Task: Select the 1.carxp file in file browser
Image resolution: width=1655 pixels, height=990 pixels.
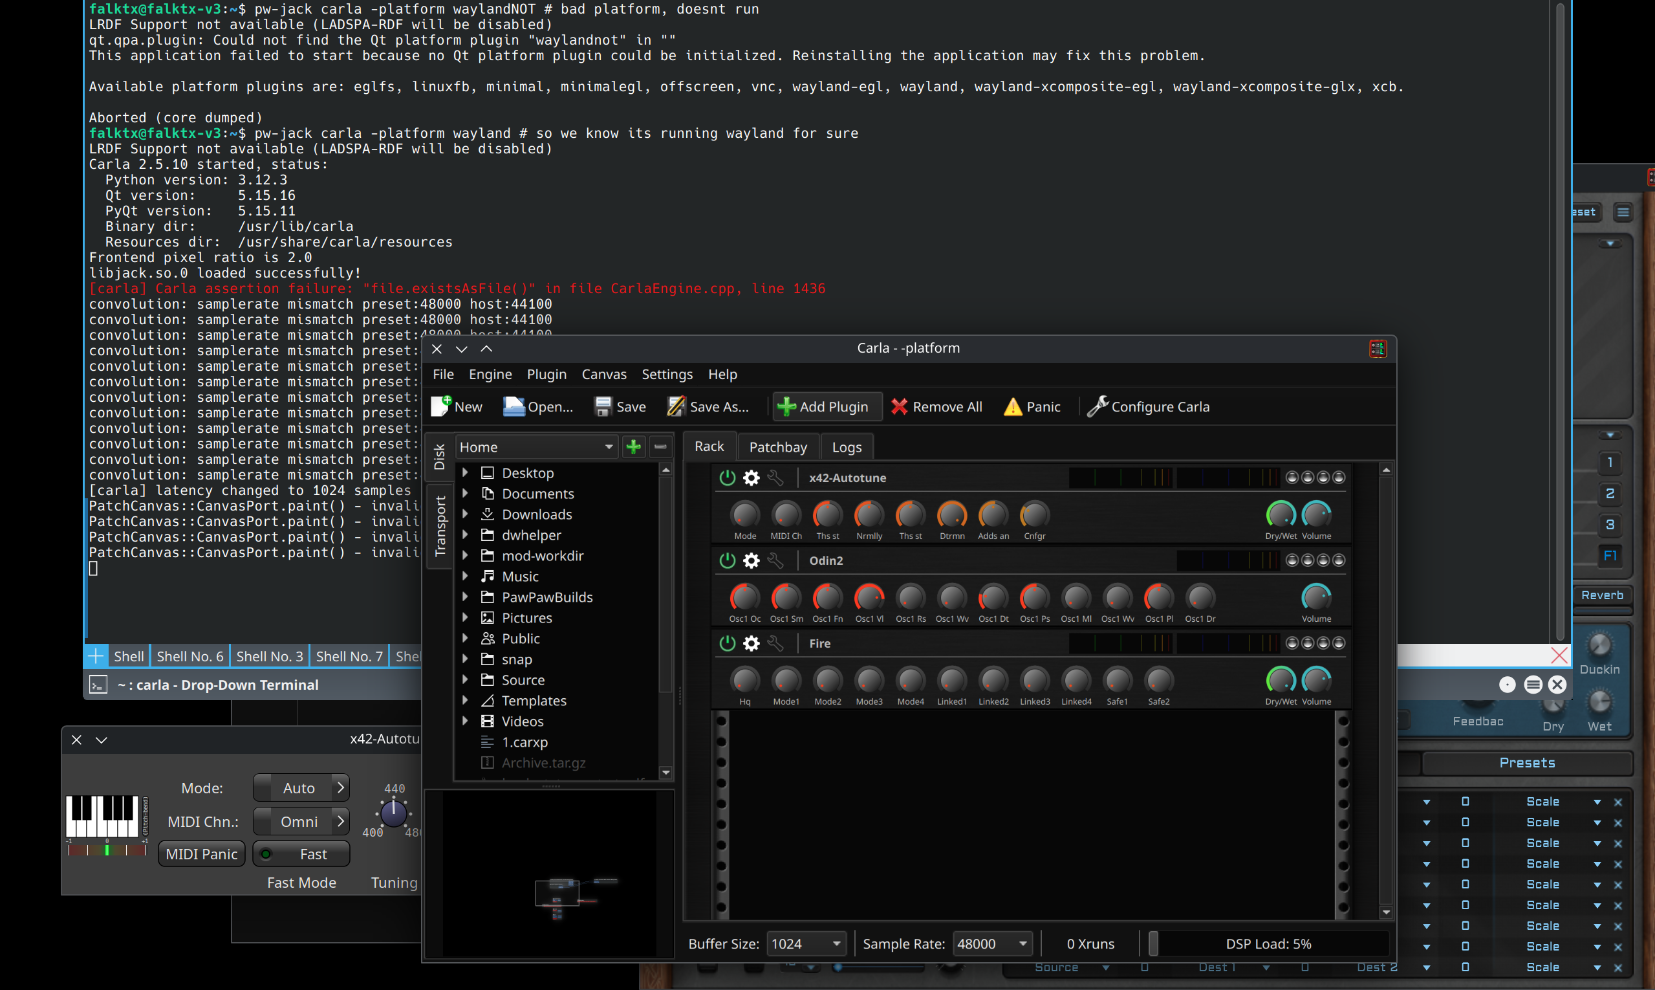Action: click(x=524, y=742)
